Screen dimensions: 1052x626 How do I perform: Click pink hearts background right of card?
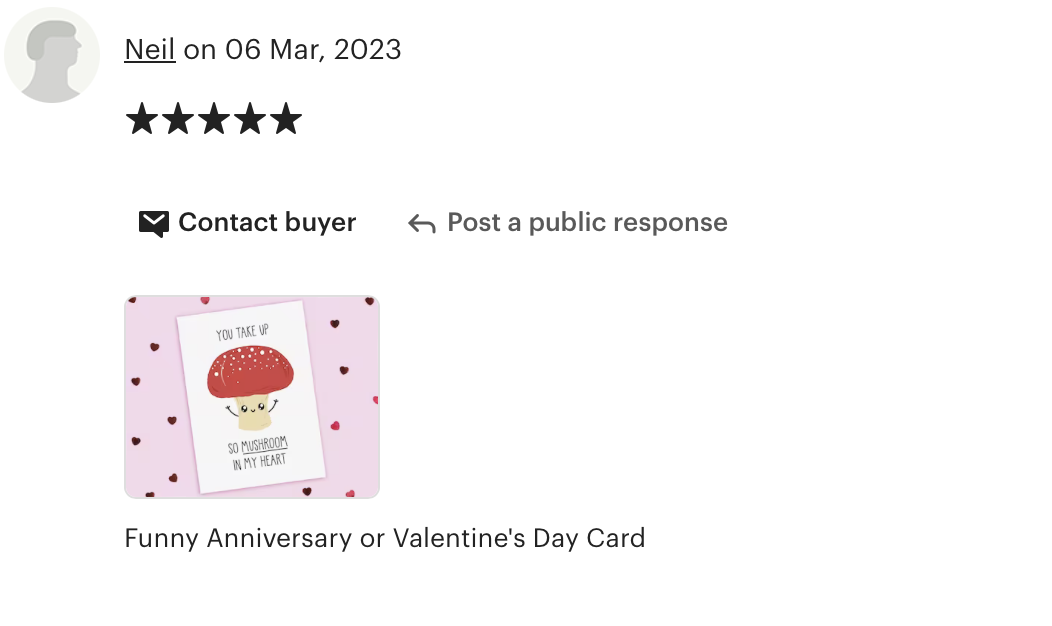click(352, 396)
